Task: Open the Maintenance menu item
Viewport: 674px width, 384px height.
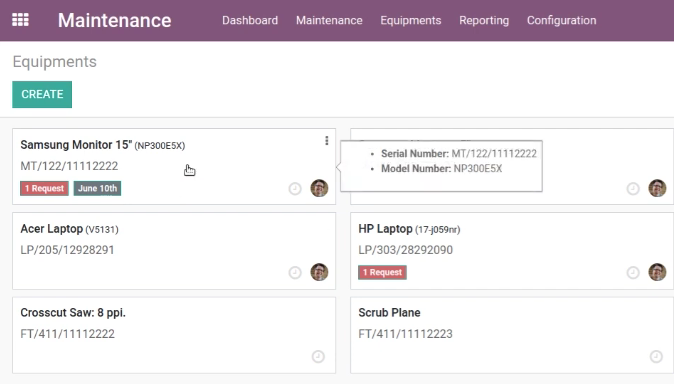Action: 329,20
